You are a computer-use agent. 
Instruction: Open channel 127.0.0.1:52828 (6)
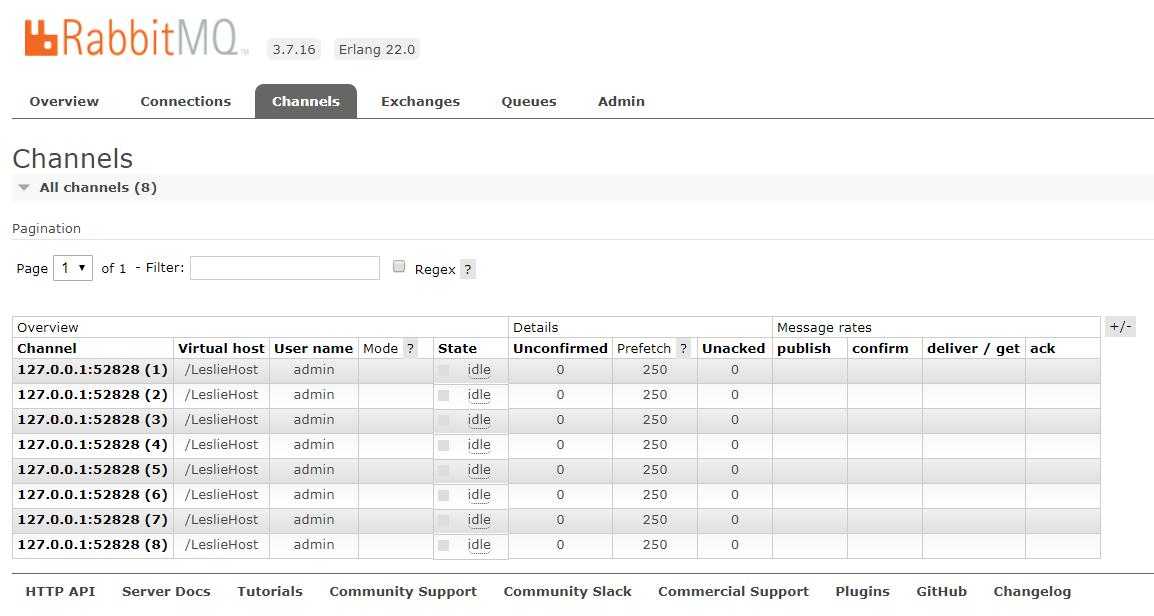93,495
